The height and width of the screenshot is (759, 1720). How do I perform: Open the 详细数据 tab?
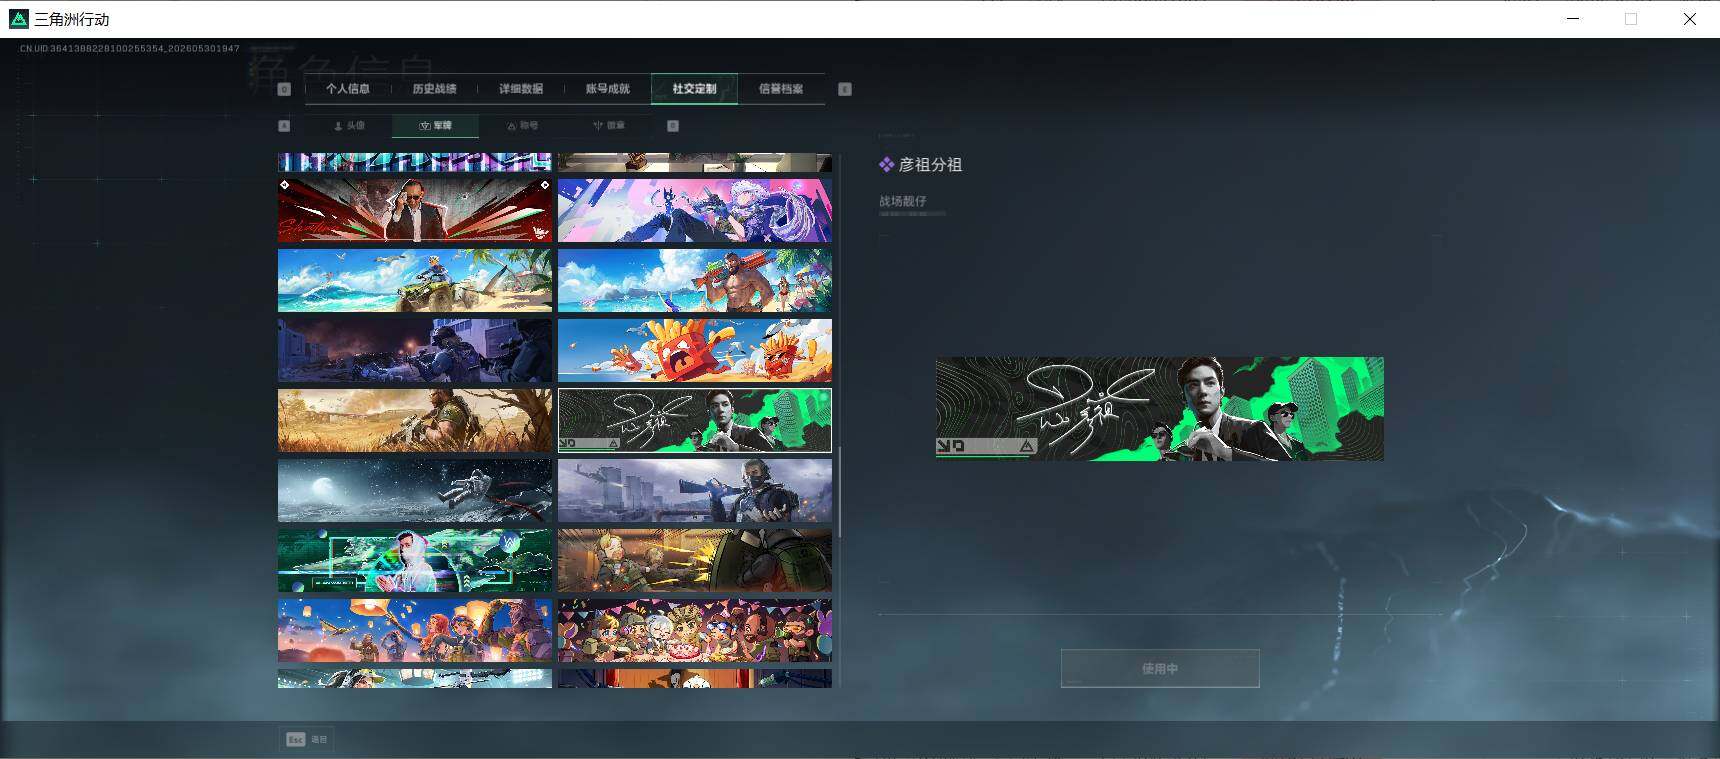pos(521,89)
